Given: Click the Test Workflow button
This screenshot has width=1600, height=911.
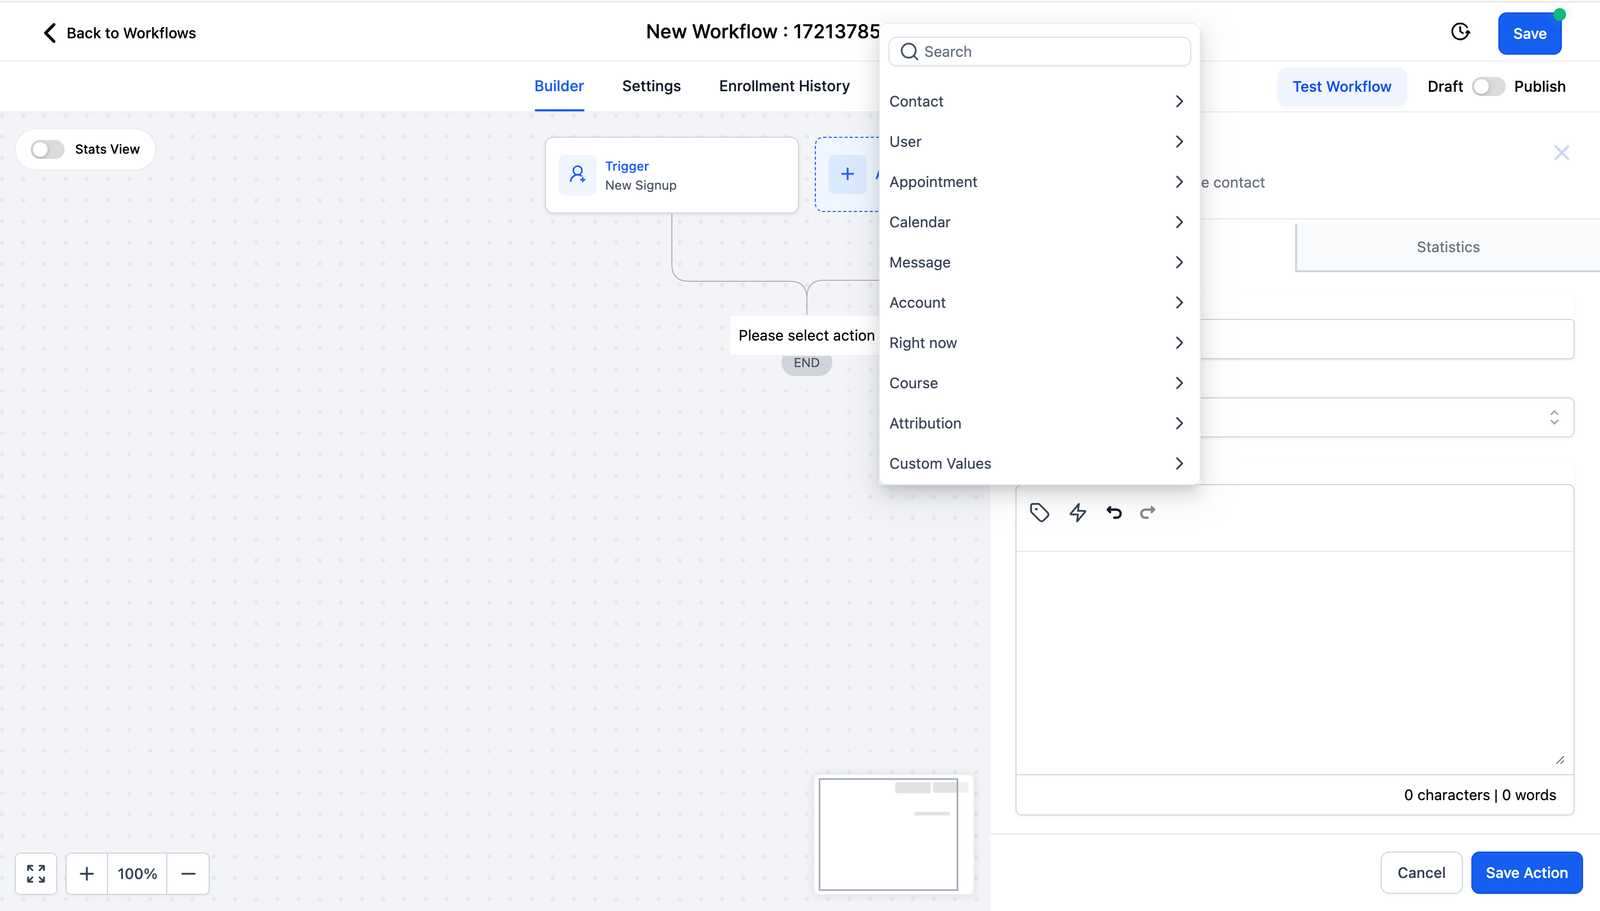Looking at the screenshot, I should (1341, 87).
